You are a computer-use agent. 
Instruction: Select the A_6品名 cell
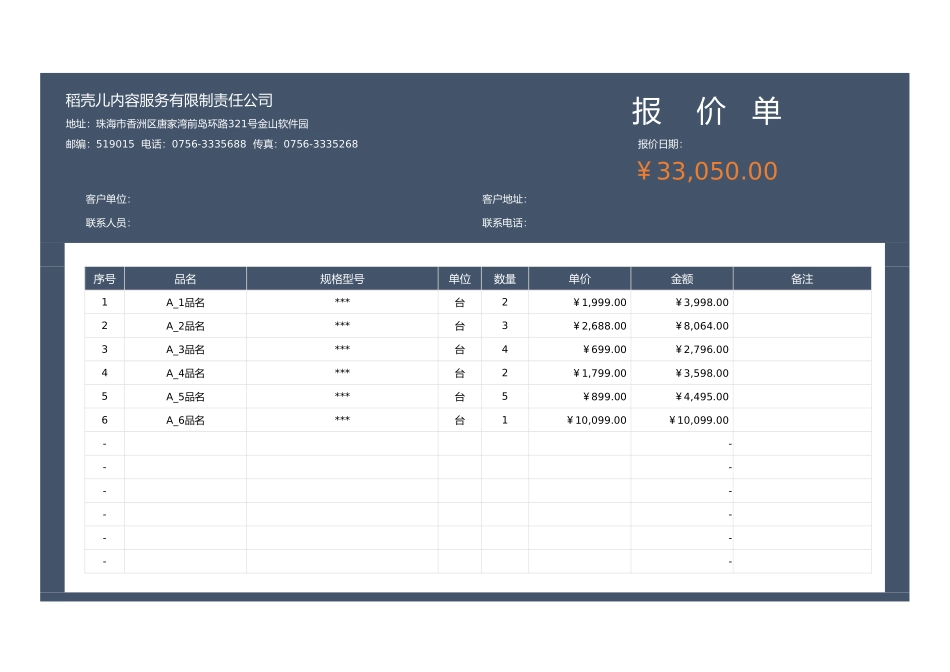coord(184,420)
